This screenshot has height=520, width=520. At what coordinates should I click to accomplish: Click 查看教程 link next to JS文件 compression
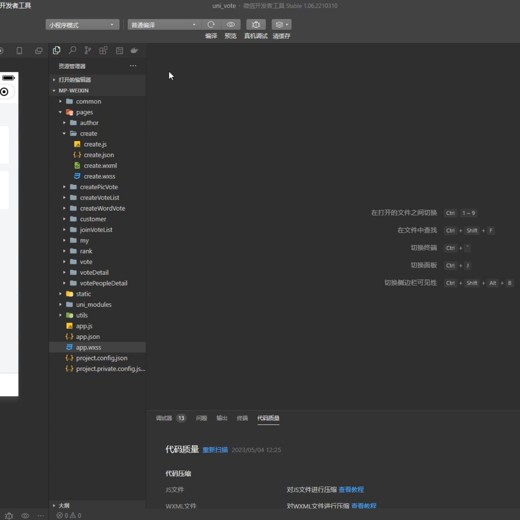pos(351,489)
